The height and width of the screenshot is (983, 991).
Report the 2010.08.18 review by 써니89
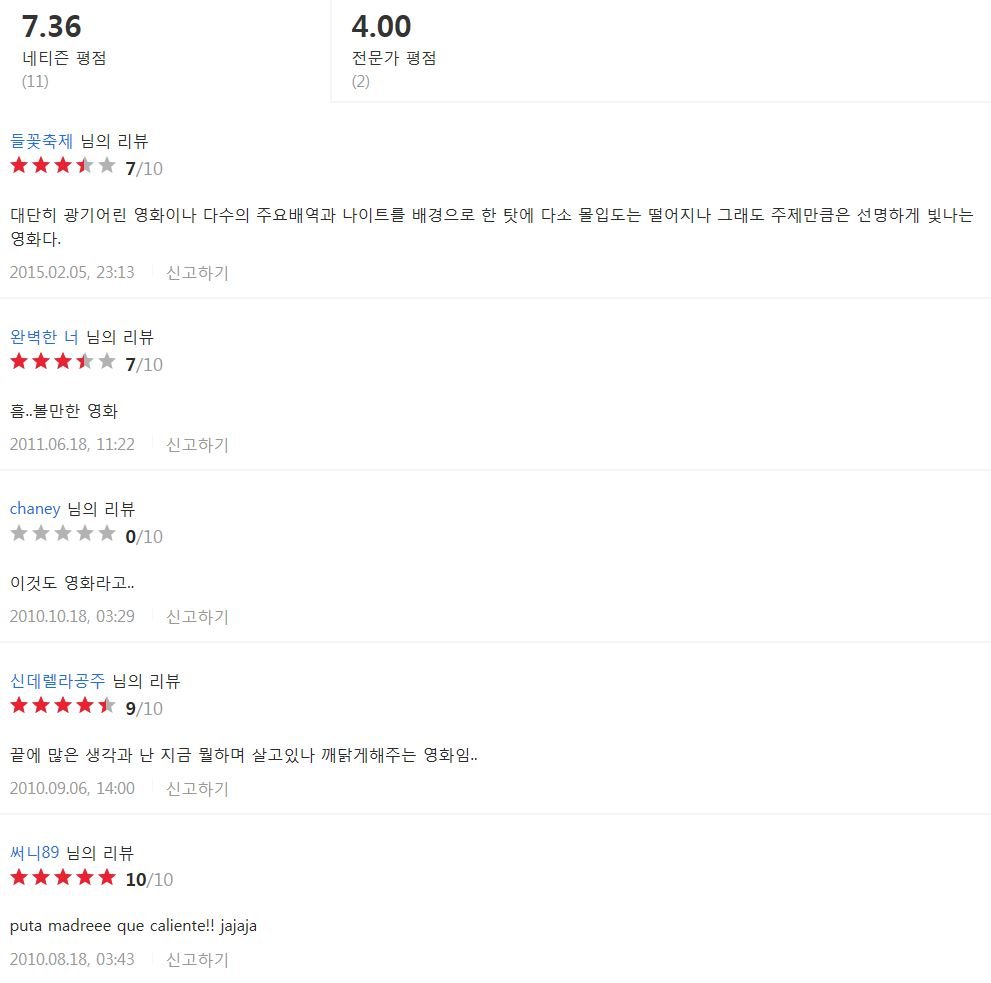click(197, 960)
